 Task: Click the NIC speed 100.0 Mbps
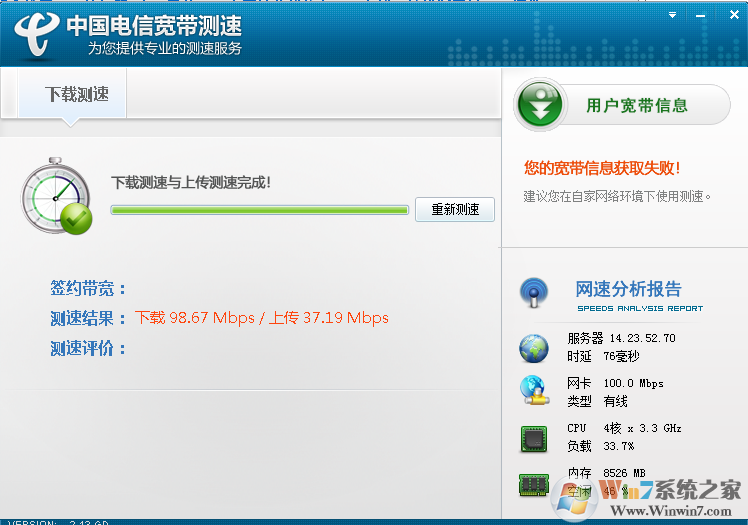pyautogui.click(x=634, y=383)
